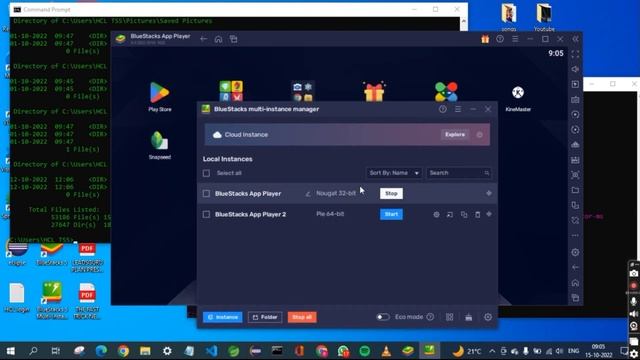Clone BlueStacks App Player 2 instance icon
Image resolution: width=640 pixels, height=360 pixels.
point(464,214)
